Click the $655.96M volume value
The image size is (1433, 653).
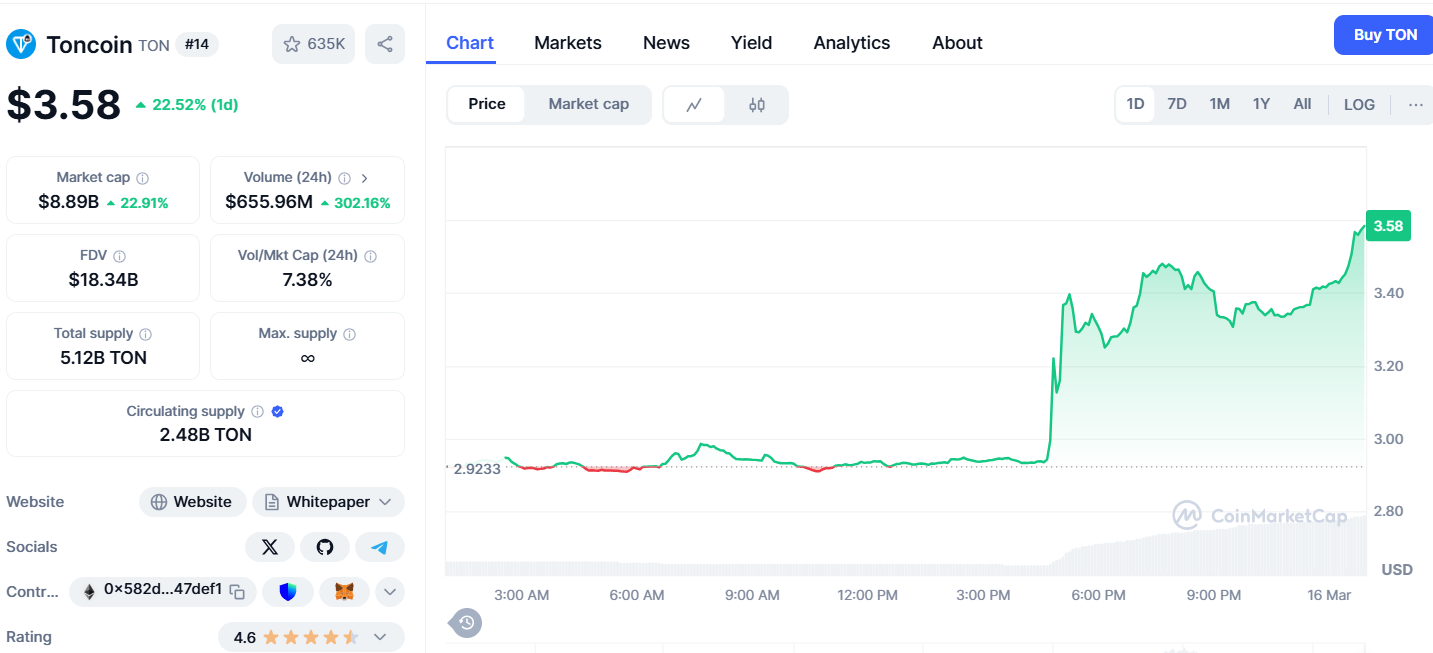click(269, 202)
